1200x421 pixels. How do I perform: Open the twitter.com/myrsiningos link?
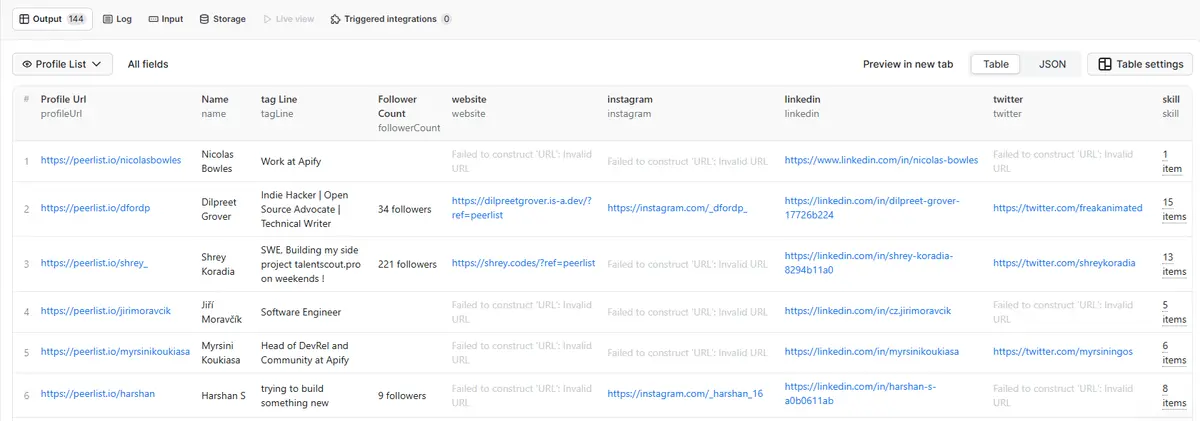pyautogui.click(x=1061, y=352)
